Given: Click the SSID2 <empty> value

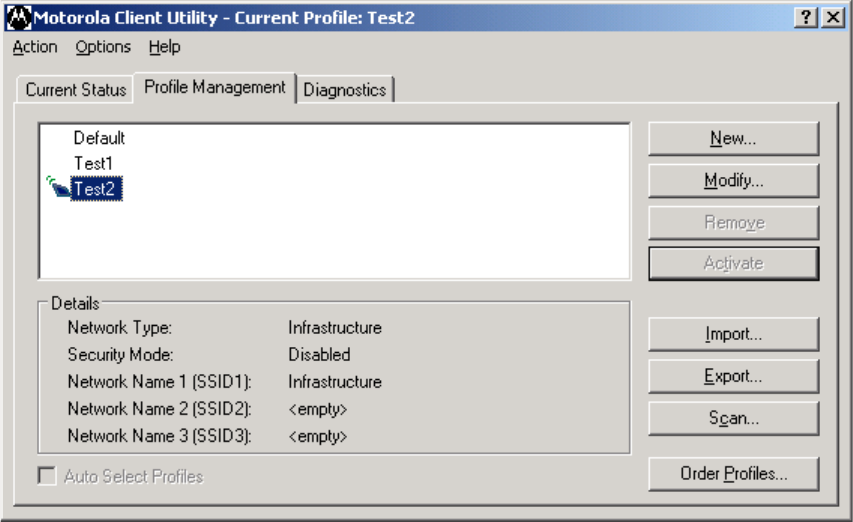Looking at the screenshot, I should tap(318, 409).
